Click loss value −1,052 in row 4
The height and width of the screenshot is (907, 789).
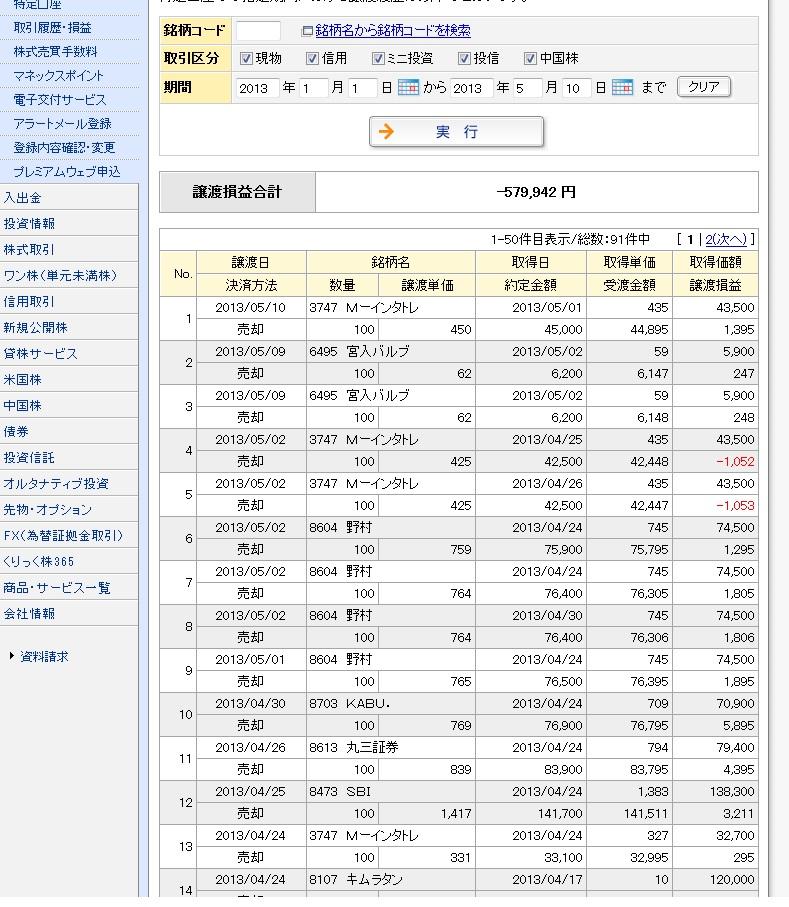pos(735,462)
